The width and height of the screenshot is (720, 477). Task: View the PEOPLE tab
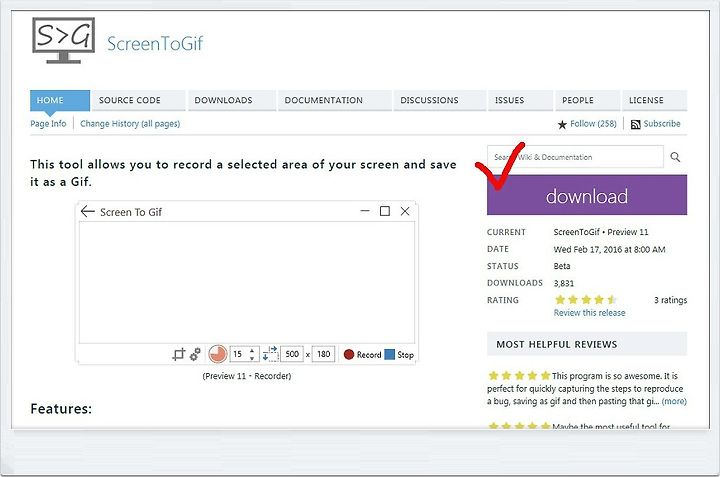point(587,100)
